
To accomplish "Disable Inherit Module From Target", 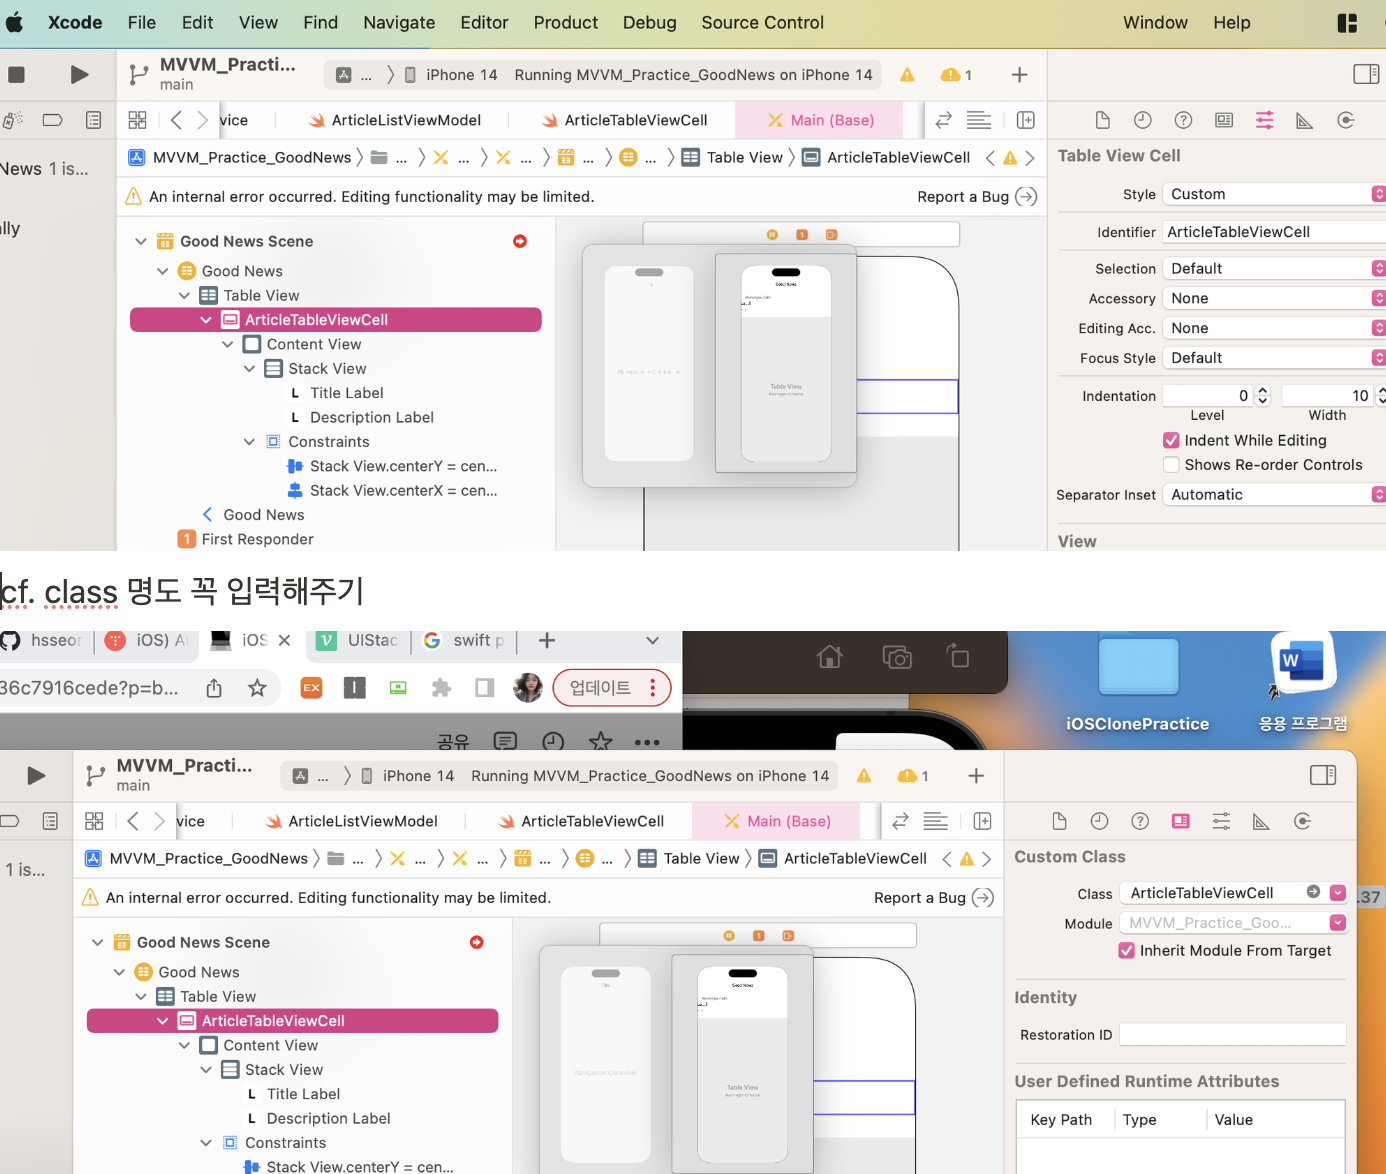I will click(1125, 950).
